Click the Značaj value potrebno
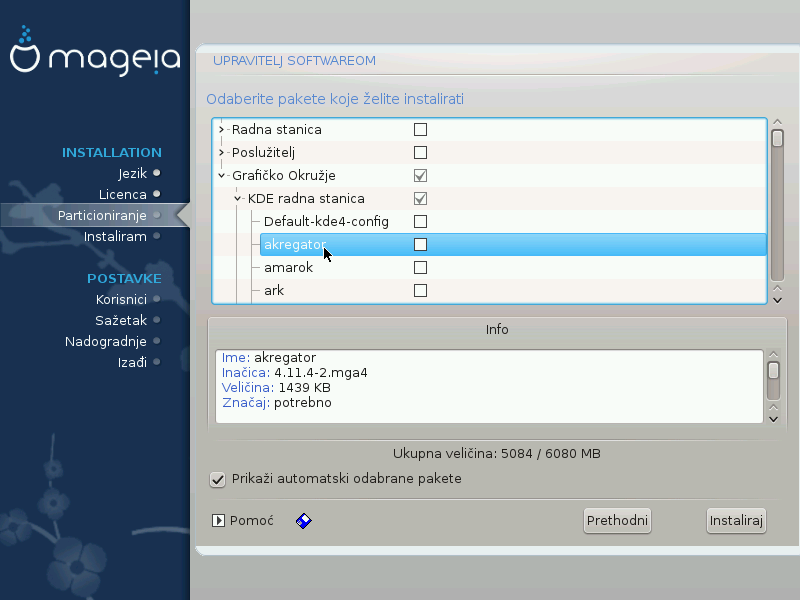800x600 pixels. tap(303, 403)
